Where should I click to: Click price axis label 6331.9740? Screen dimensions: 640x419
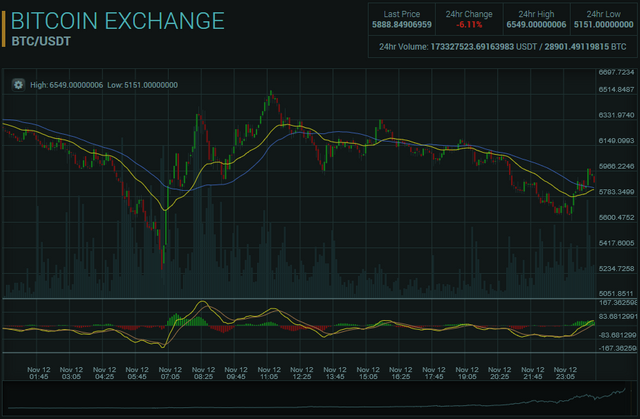(x=616, y=115)
